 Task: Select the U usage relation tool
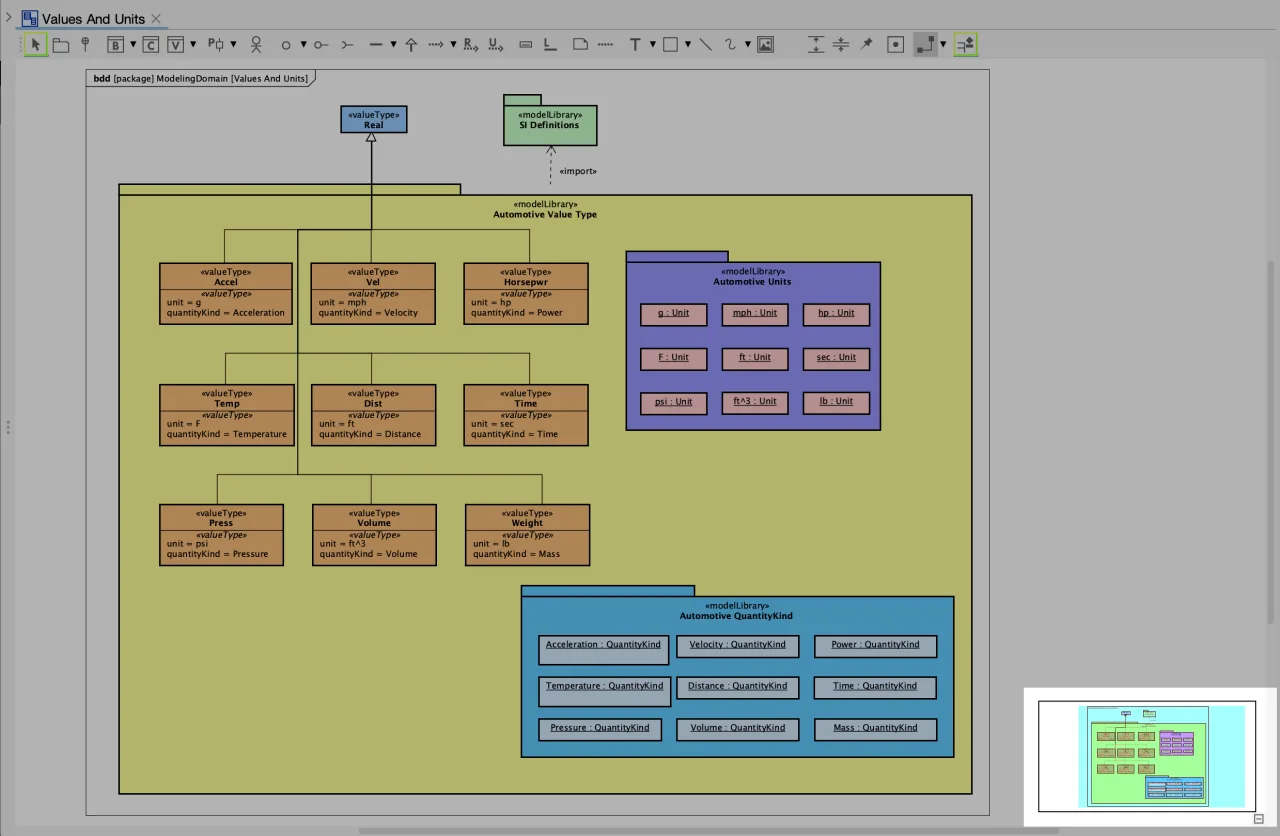click(x=495, y=45)
